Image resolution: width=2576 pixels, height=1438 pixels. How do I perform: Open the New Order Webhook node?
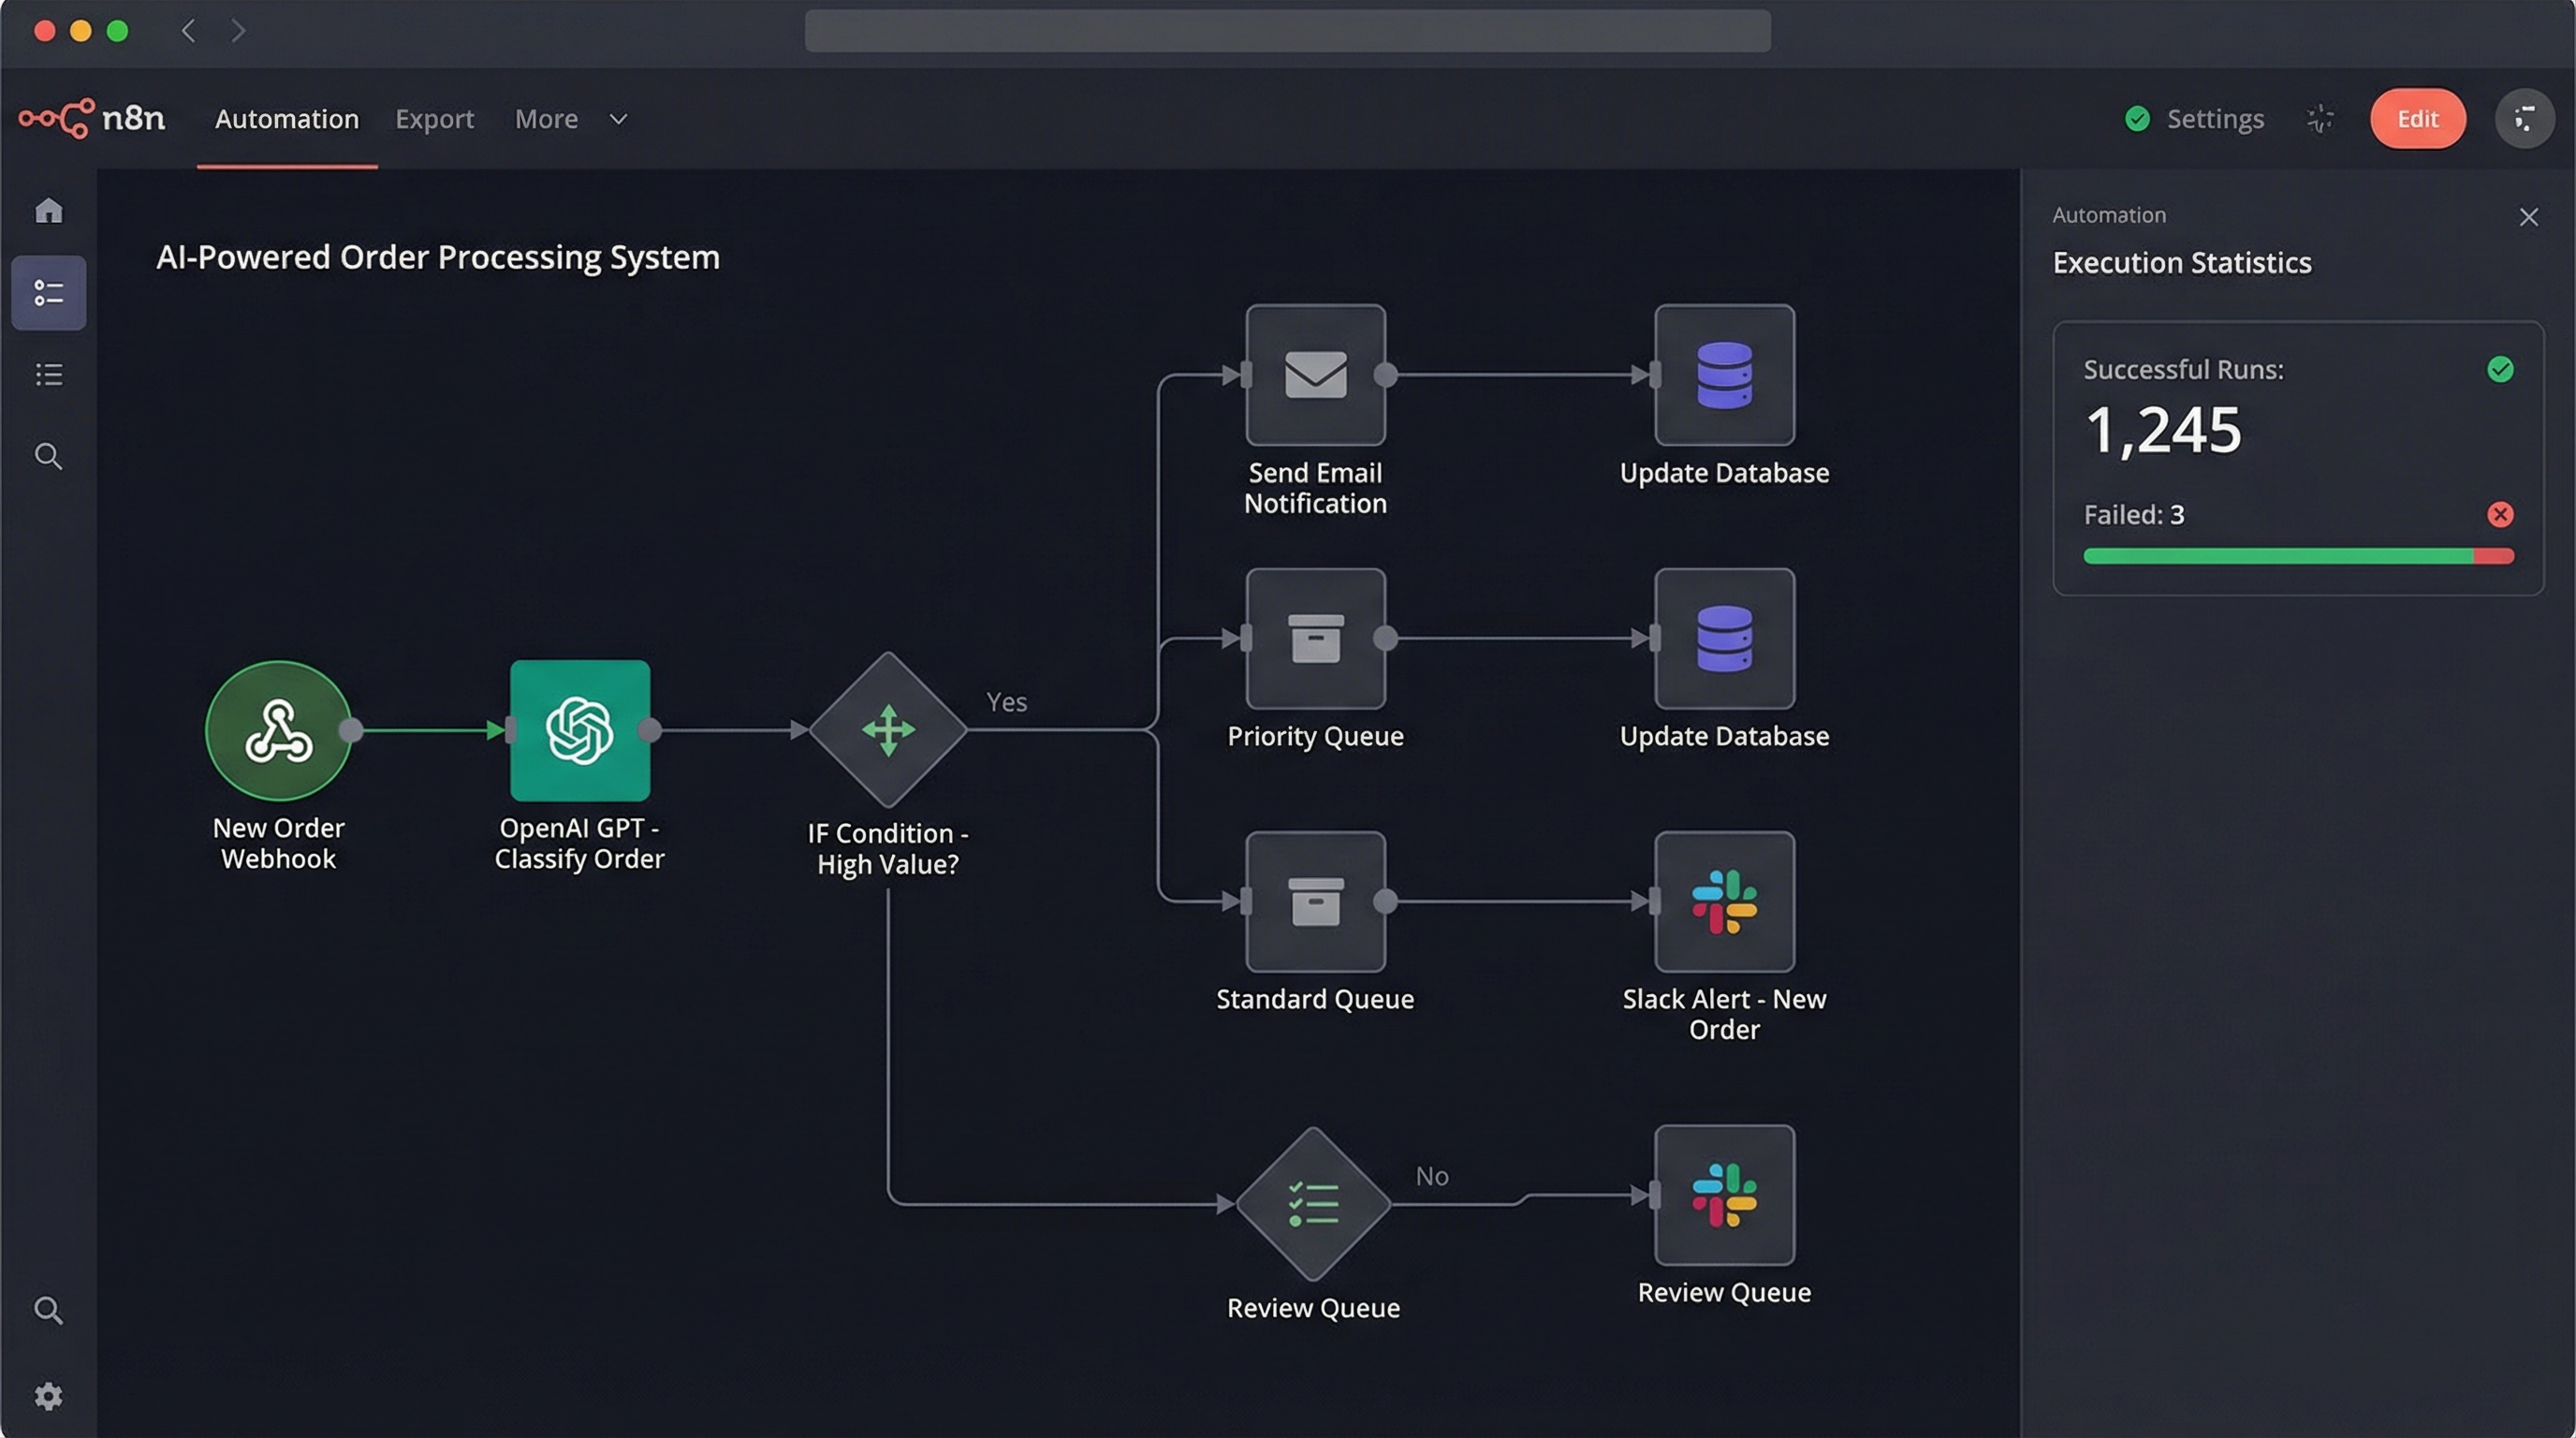point(278,731)
